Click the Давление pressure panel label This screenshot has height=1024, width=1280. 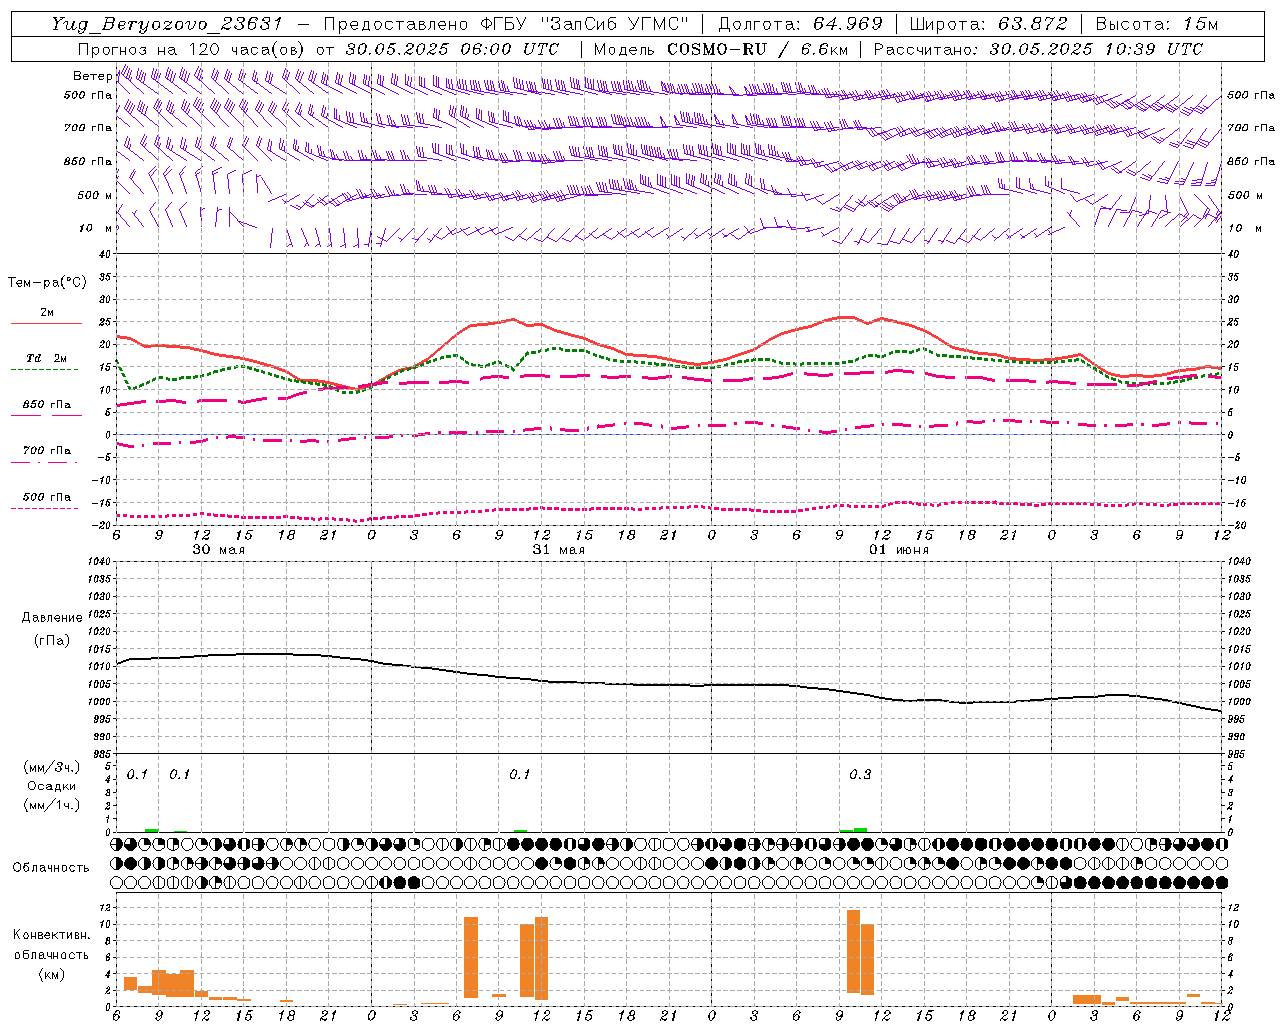[x=52, y=618]
